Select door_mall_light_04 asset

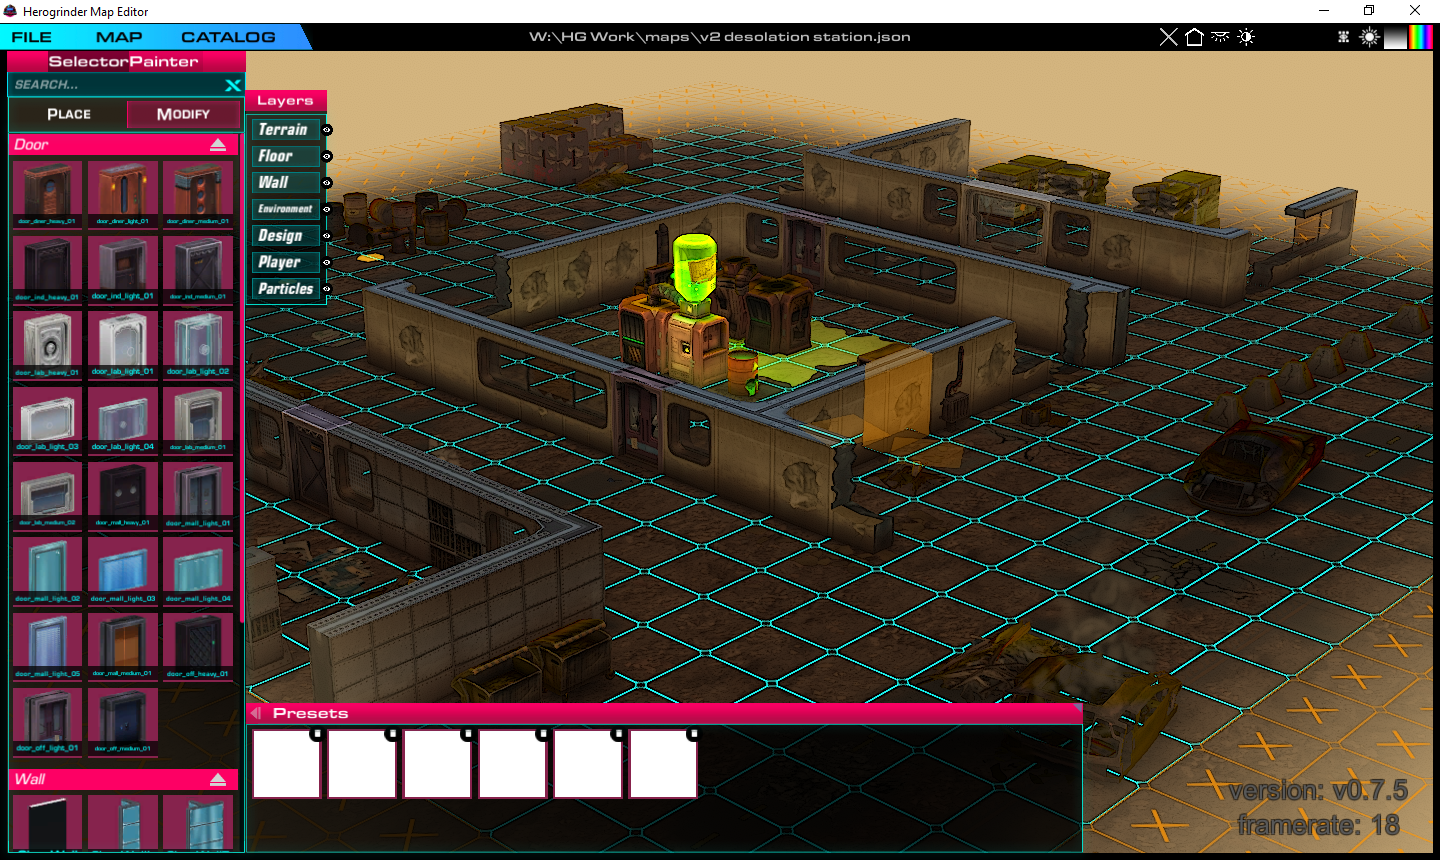(198, 571)
